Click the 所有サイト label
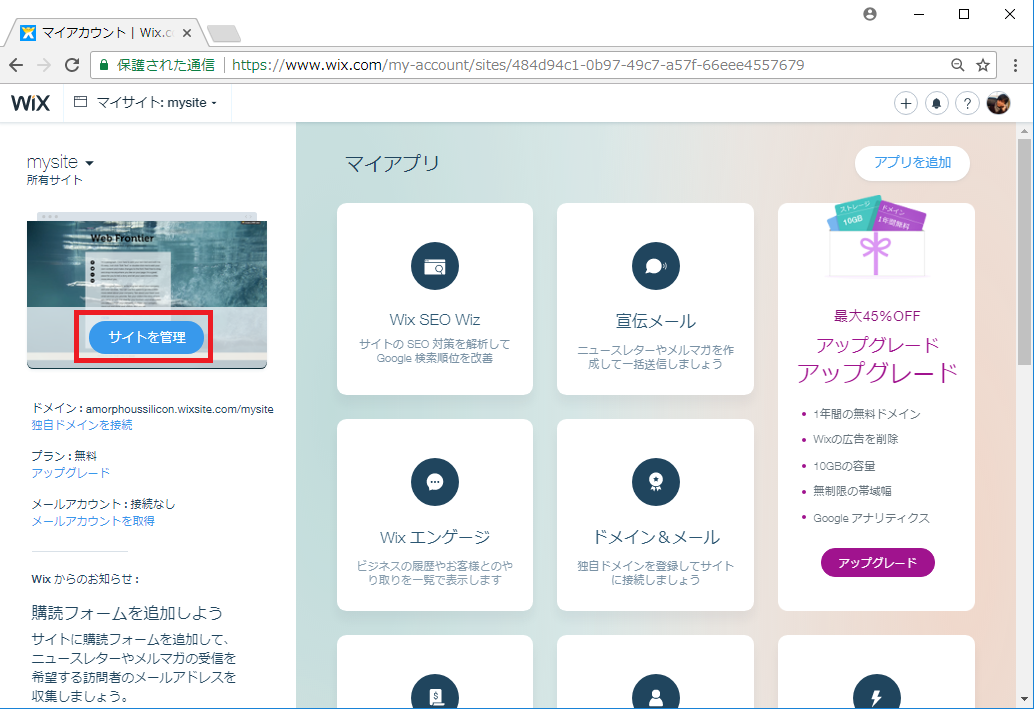1034x709 pixels. pyautogui.click(x=55, y=180)
